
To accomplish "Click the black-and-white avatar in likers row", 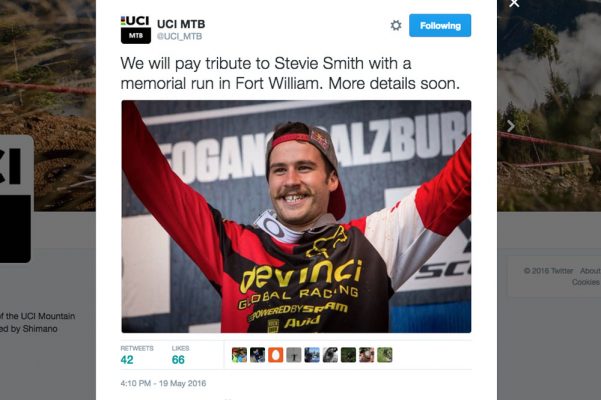I will pos(330,355).
